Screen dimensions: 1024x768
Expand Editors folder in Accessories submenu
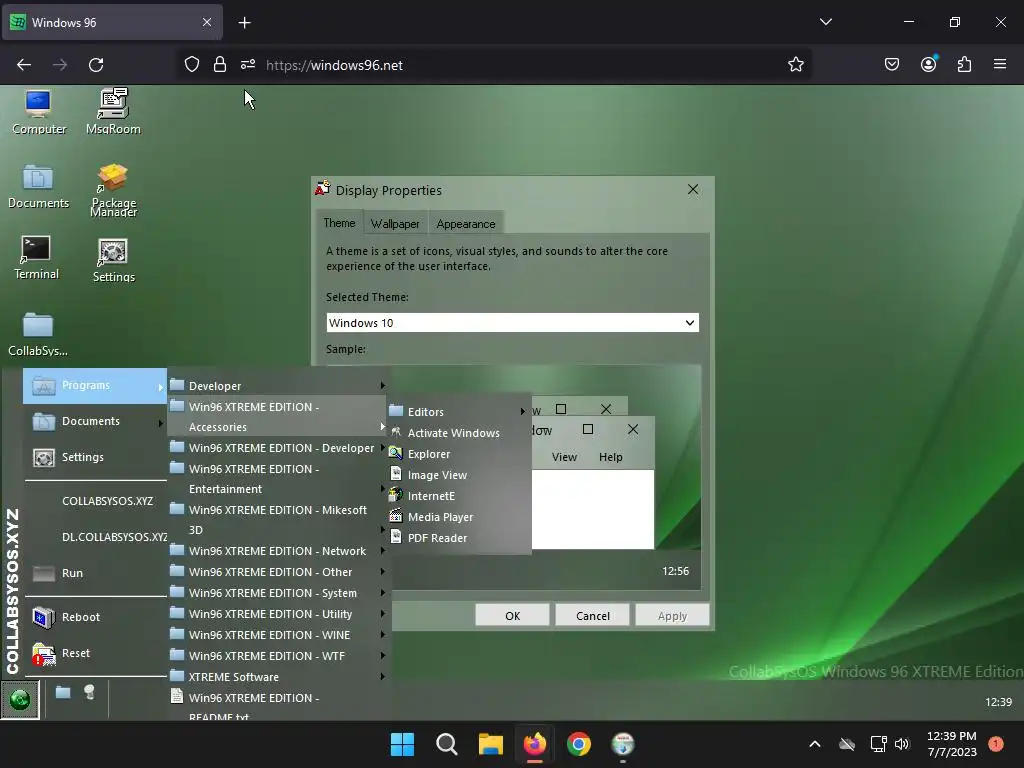click(x=459, y=412)
